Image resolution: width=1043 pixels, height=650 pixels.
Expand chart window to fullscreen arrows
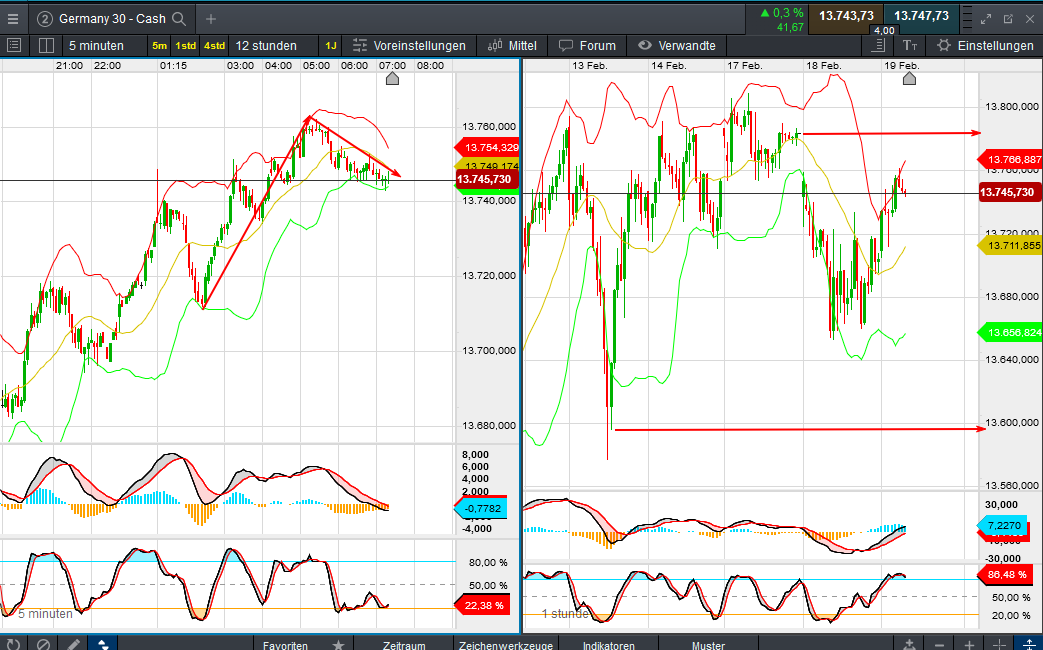click(x=985, y=19)
